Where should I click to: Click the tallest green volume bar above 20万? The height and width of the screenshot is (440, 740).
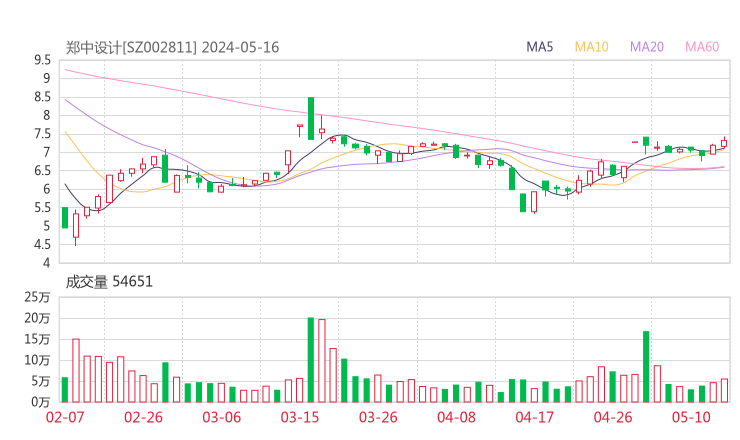[311, 360]
